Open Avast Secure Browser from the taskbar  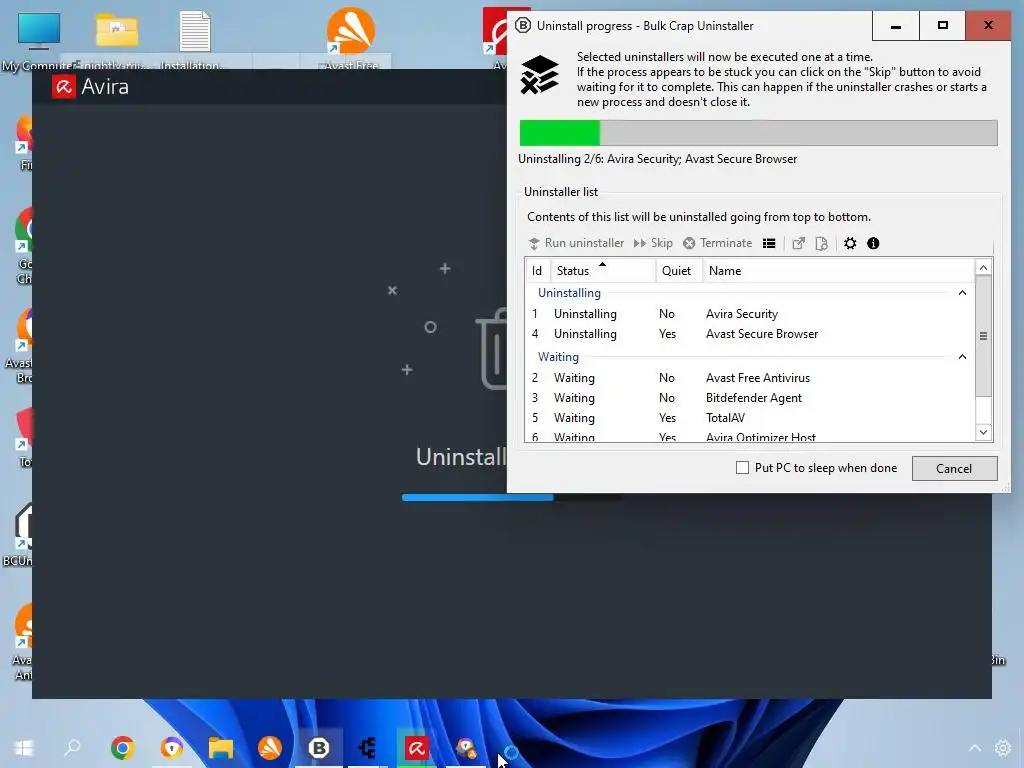pyautogui.click(x=172, y=748)
